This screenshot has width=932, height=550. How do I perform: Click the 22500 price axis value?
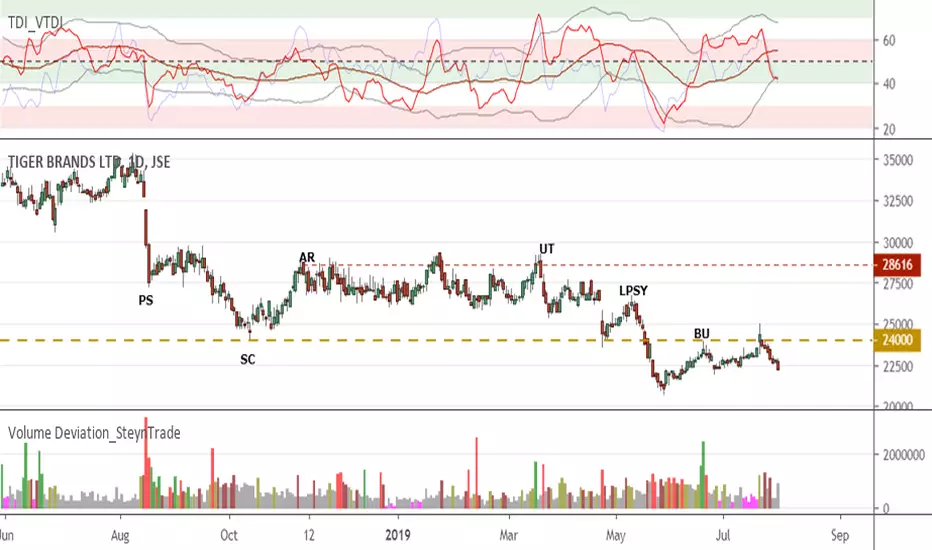click(x=898, y=366)
